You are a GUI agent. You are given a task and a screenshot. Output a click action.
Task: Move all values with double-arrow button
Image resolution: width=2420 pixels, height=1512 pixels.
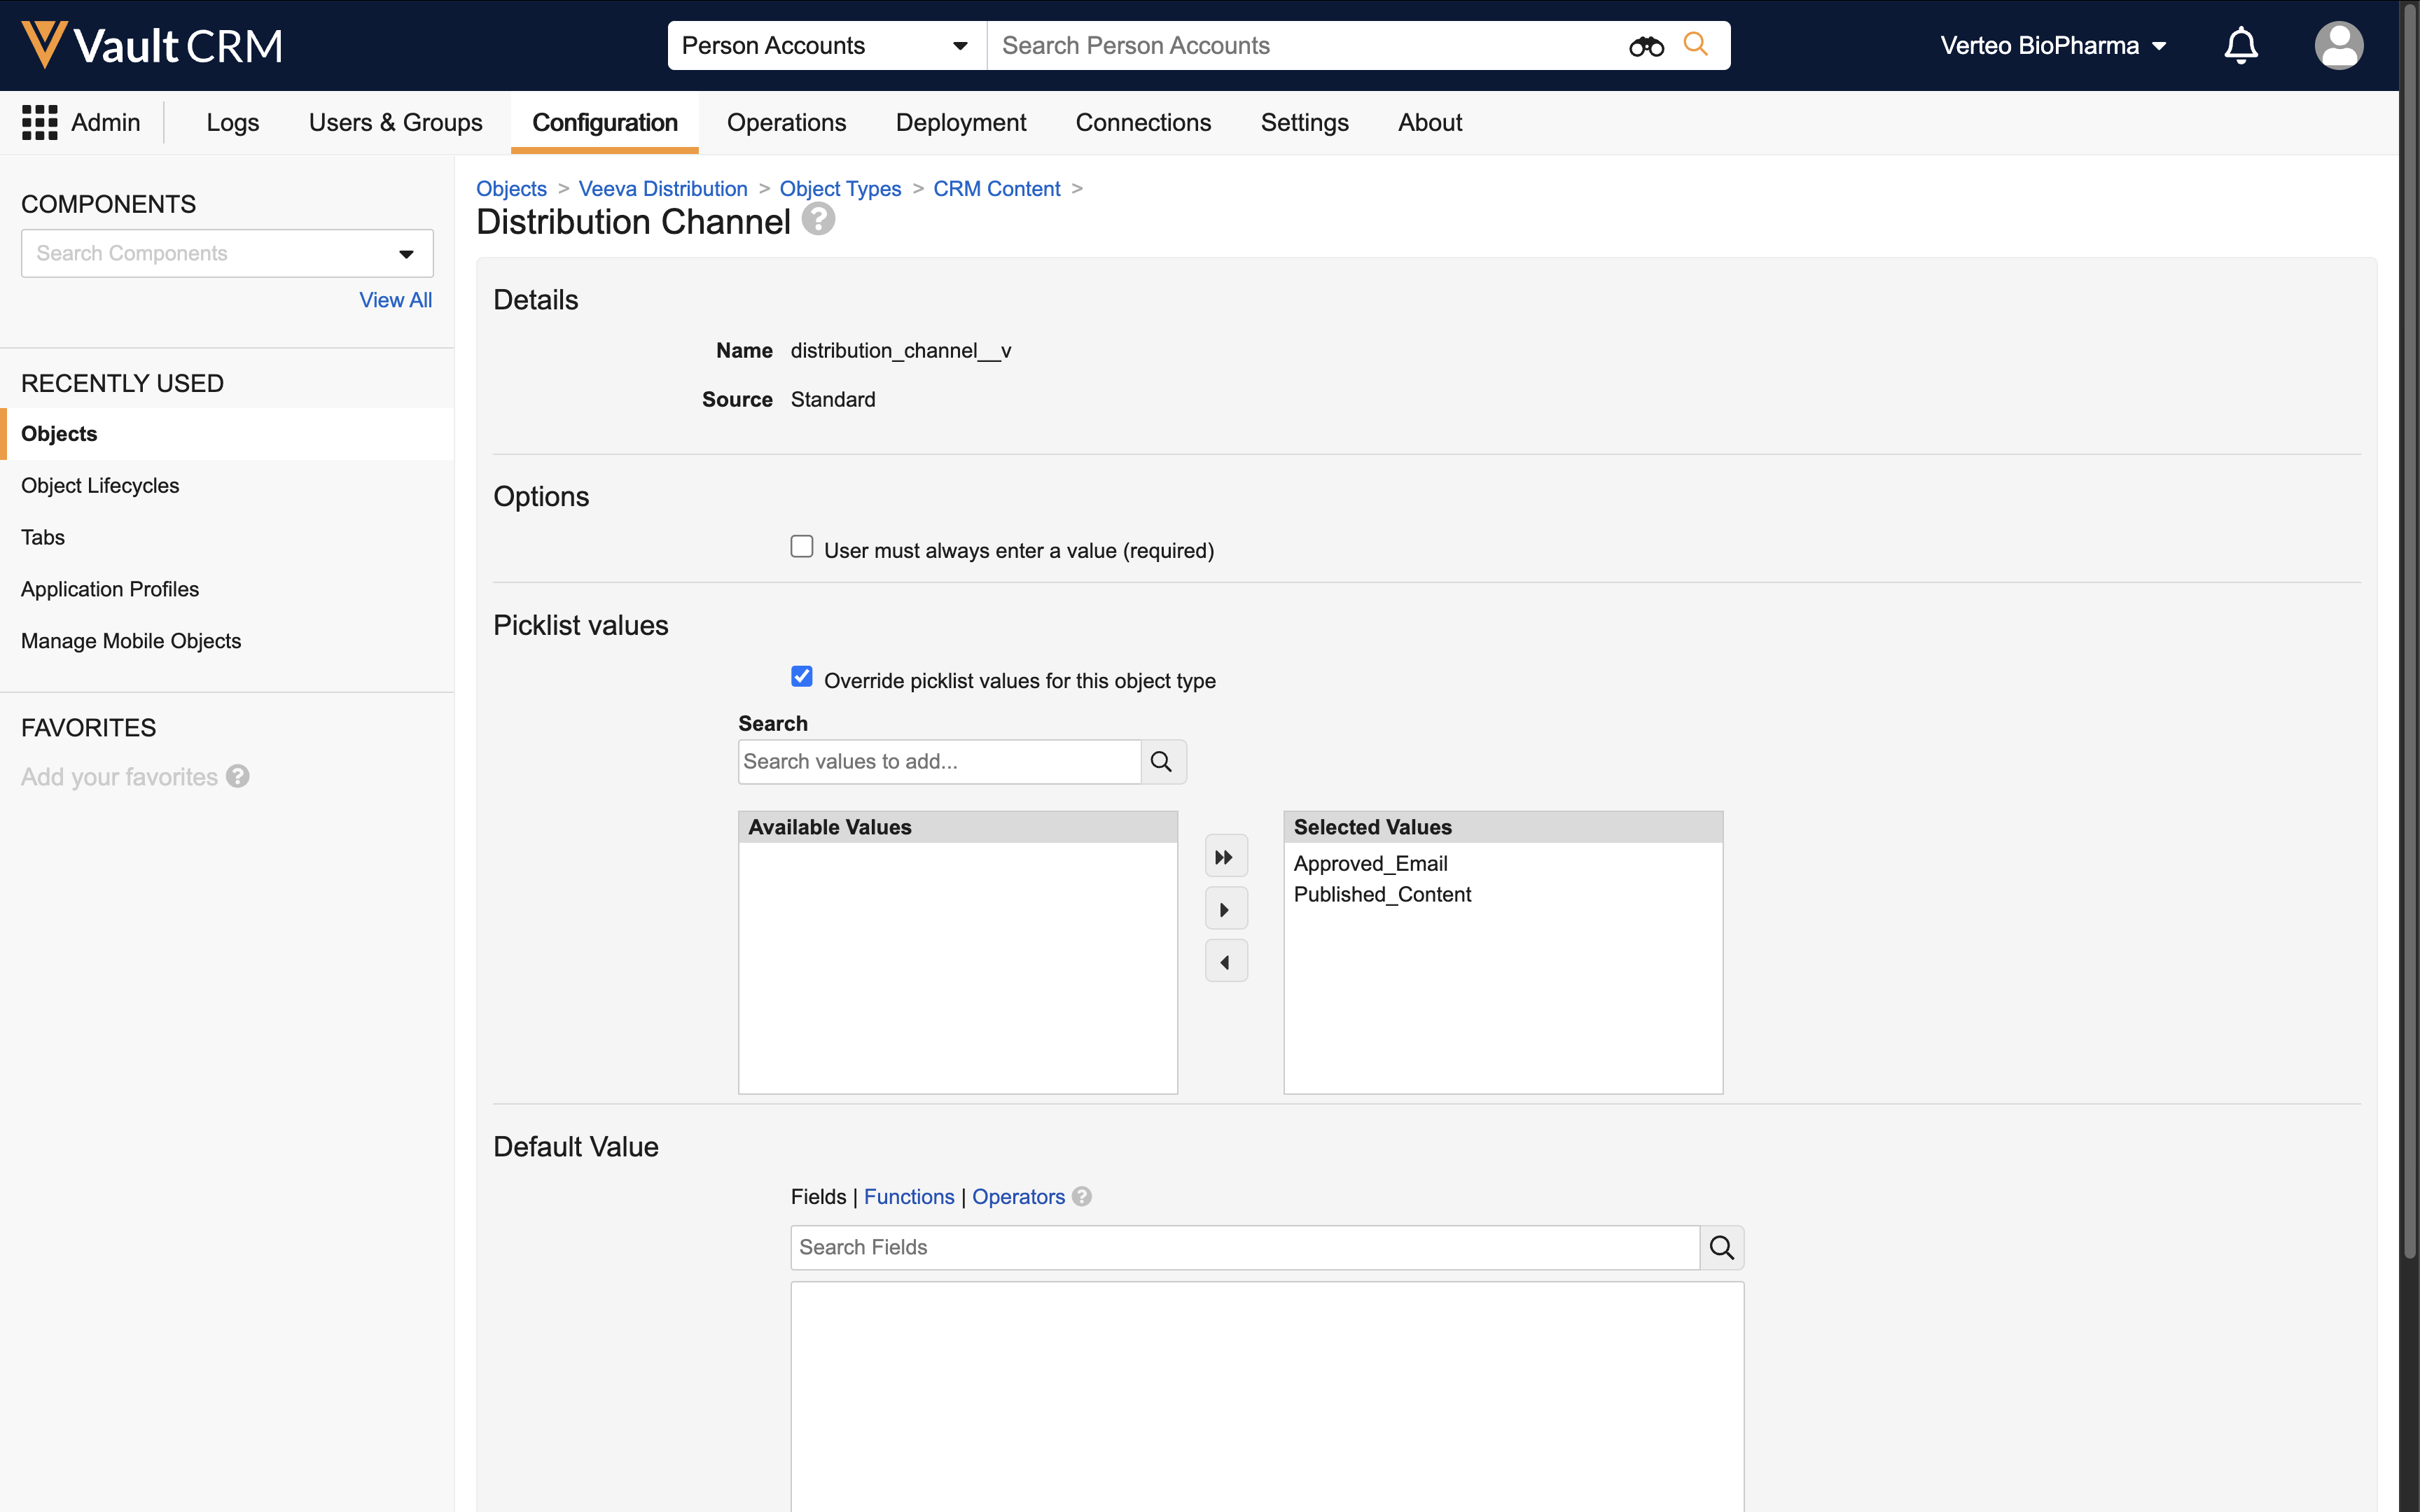pos(1225,857)
